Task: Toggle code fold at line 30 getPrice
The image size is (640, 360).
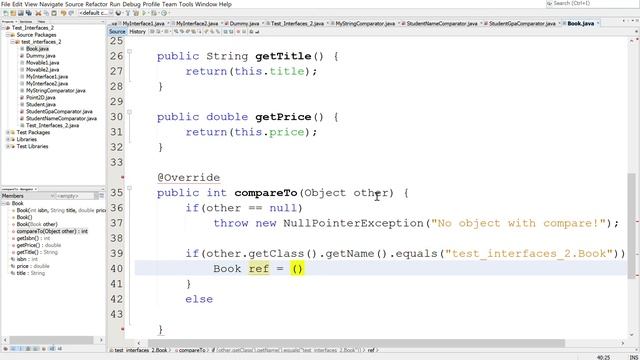Action: point(129,112)
